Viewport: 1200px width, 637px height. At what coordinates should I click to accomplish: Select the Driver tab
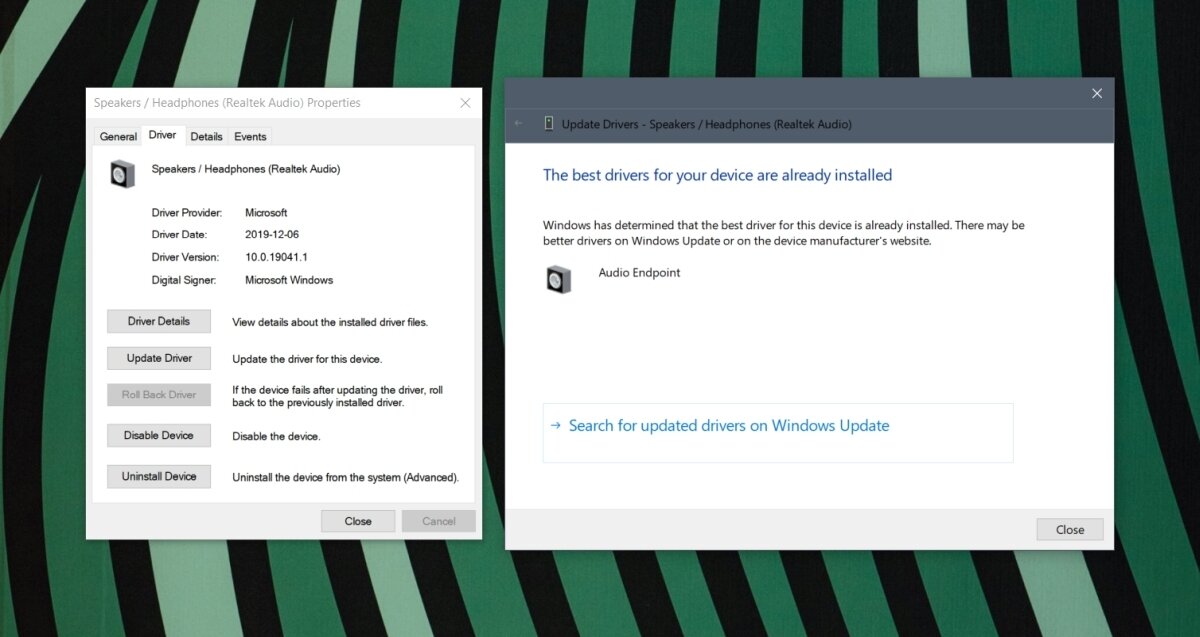click(x=162, y=135)
